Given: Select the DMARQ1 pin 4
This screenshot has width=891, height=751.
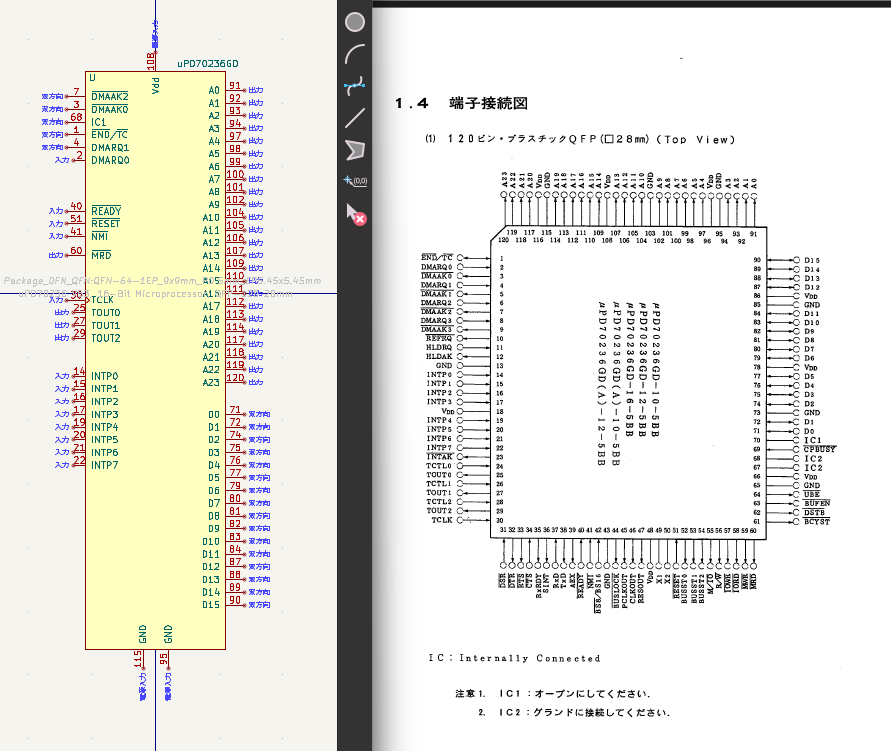Looking at the screenshot, I should (76, 147).
